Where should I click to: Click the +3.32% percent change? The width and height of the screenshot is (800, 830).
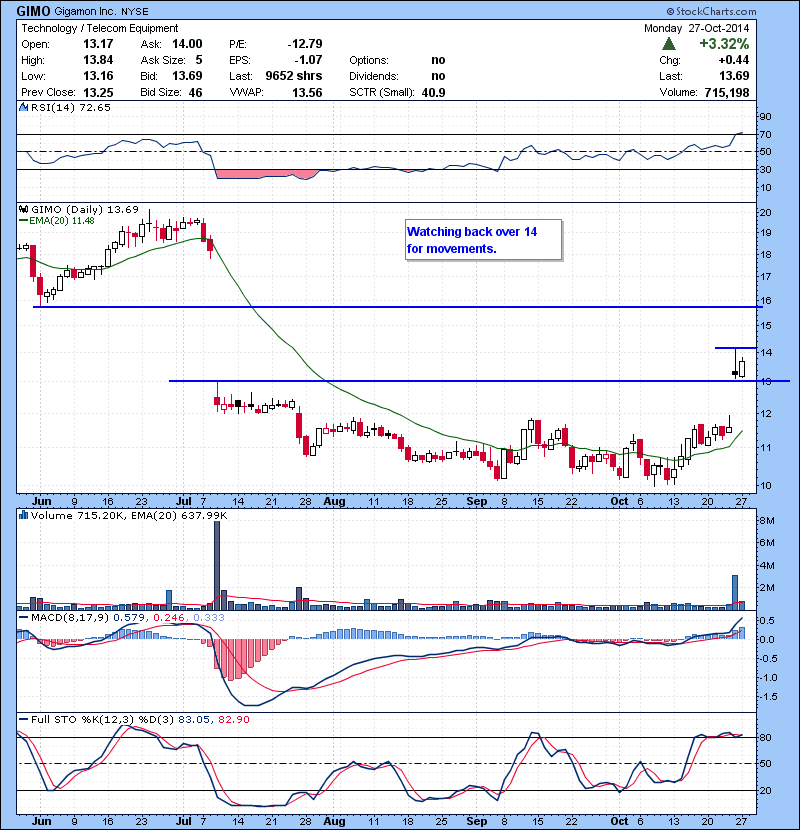(724, 43)
